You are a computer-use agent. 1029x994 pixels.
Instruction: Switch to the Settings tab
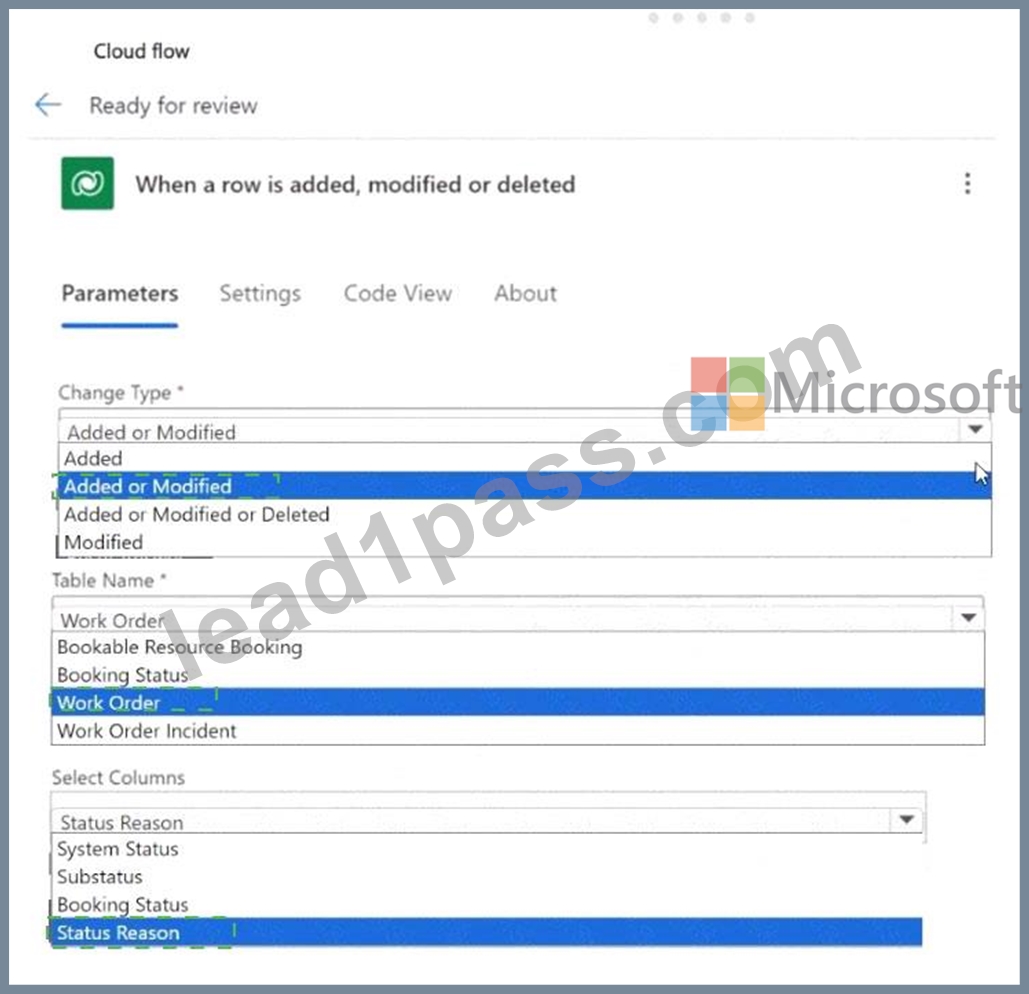point(260,293)
